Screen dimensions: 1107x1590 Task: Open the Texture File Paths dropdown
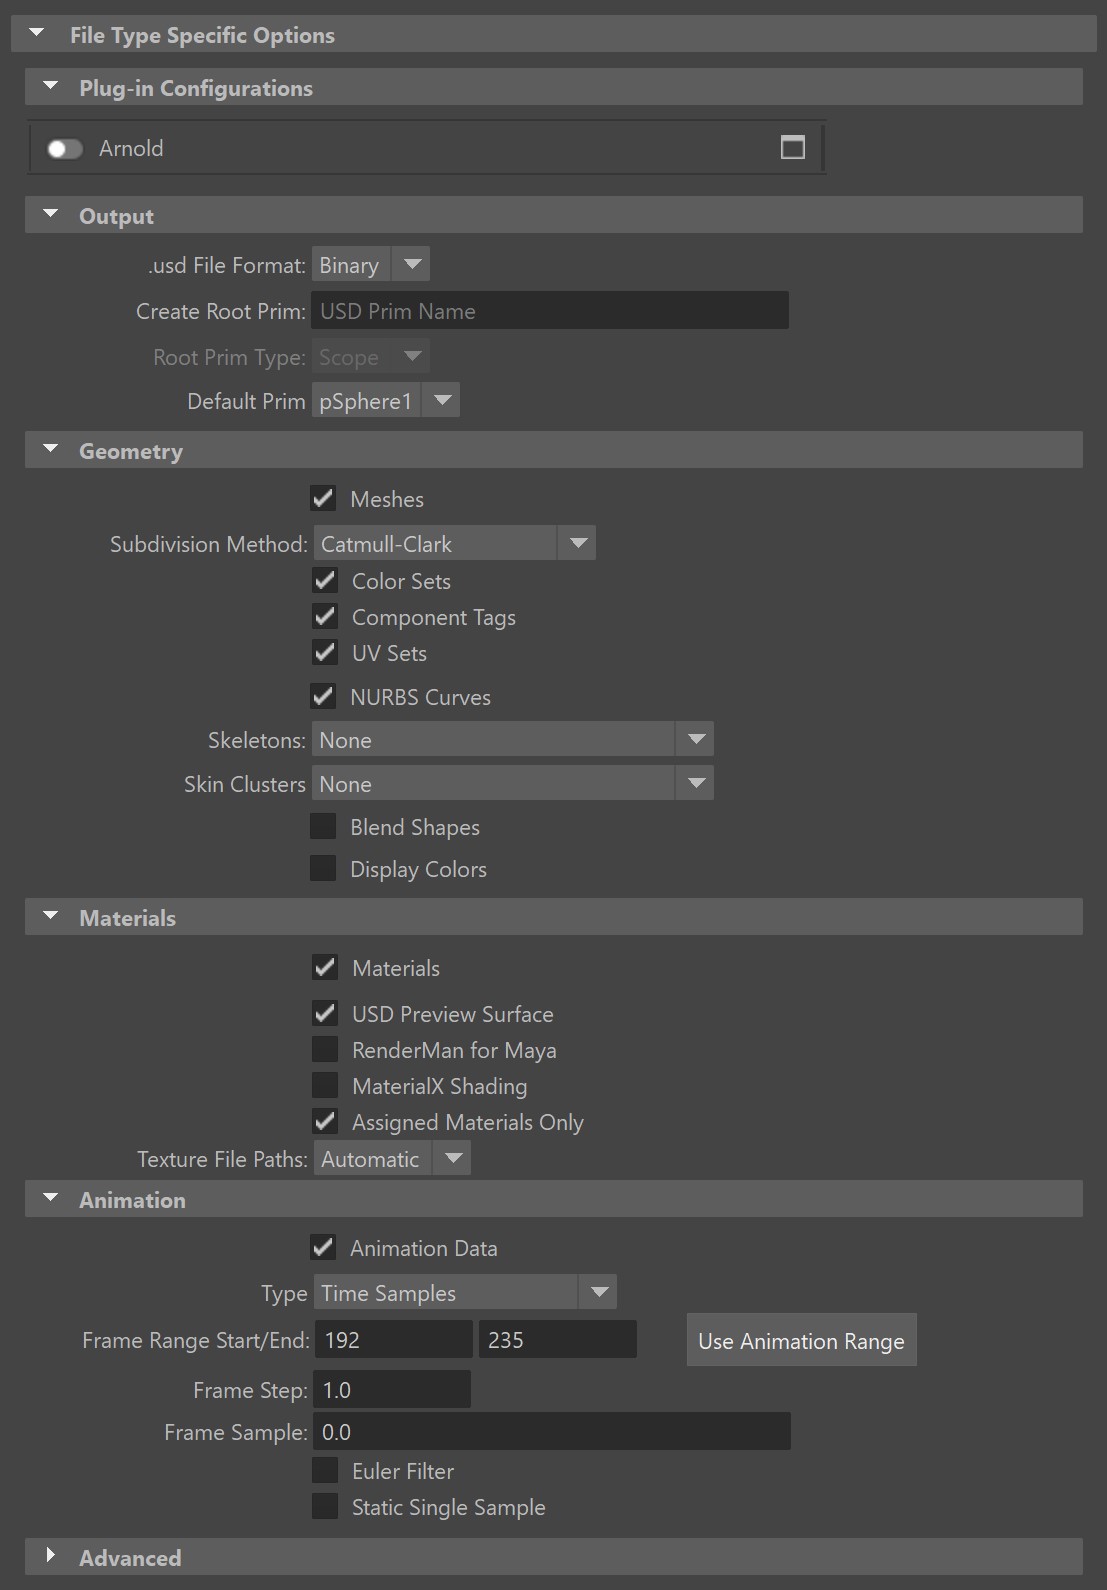[391, 1159]
